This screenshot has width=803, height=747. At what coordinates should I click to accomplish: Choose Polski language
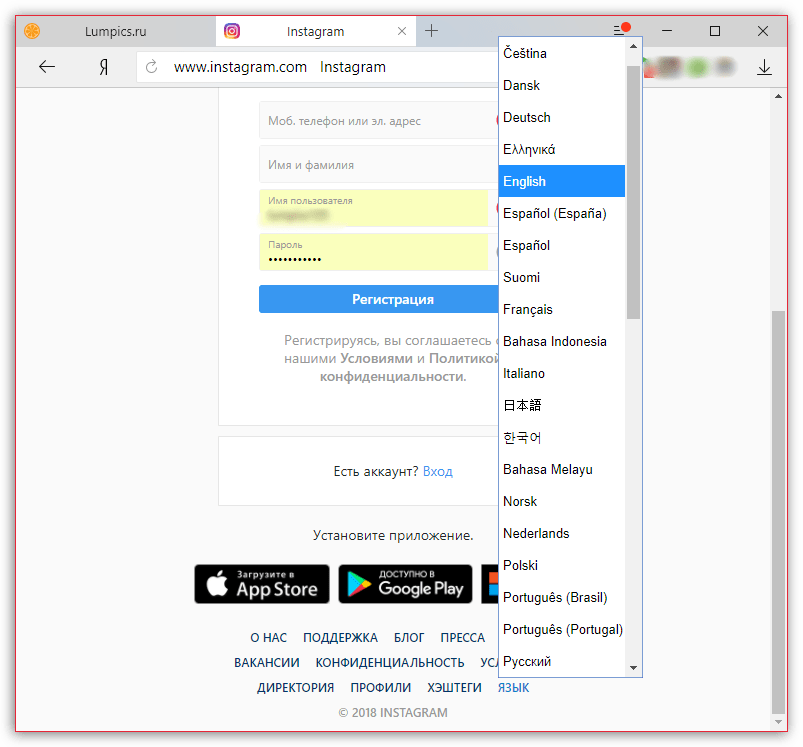click(561, 565)
